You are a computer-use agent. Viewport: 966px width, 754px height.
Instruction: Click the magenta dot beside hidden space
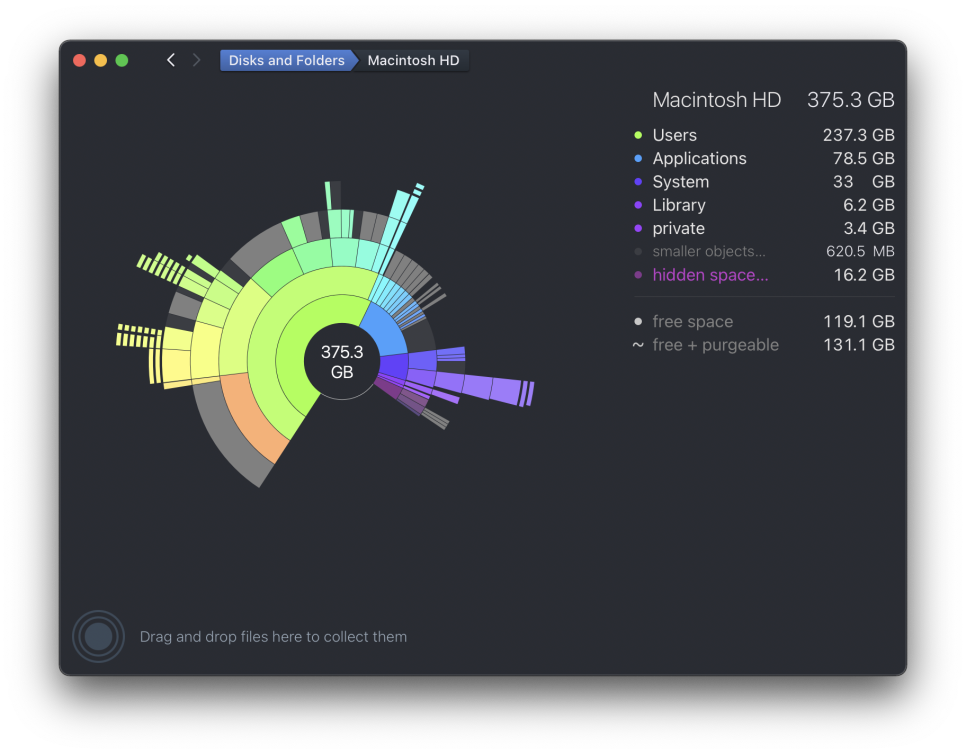pyautogui.click(x=638, y=275)
